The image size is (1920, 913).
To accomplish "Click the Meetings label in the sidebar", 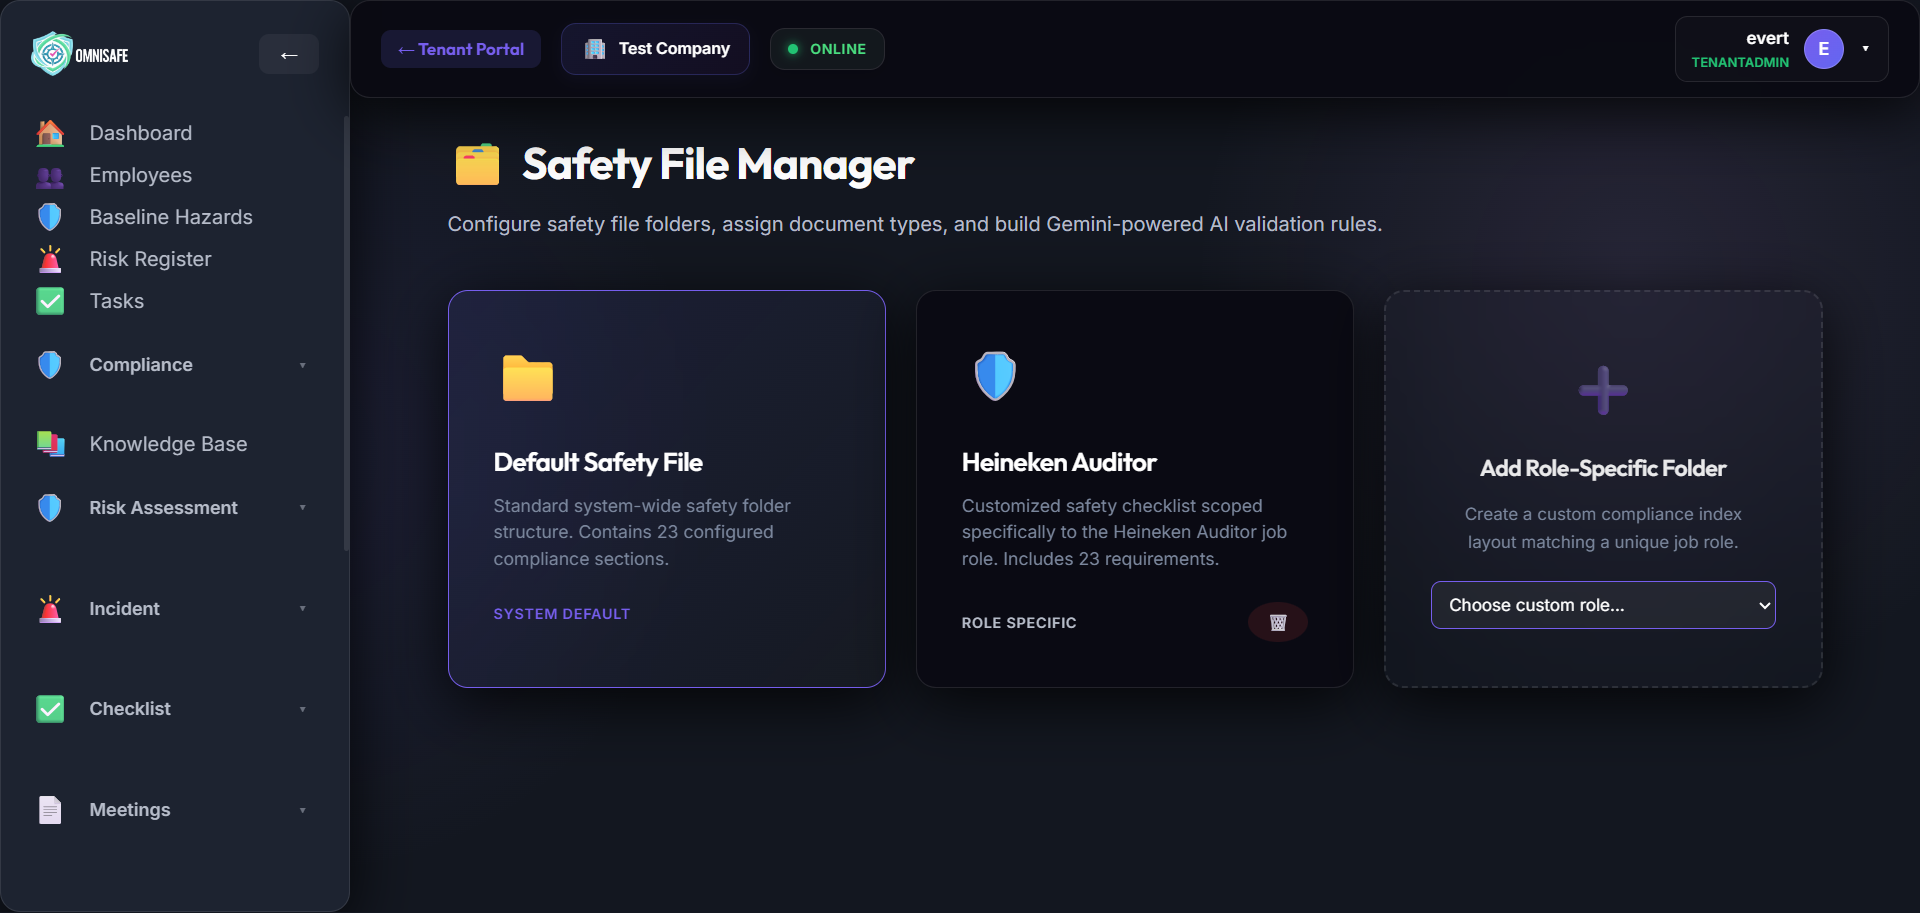I will tap(130, 810).
